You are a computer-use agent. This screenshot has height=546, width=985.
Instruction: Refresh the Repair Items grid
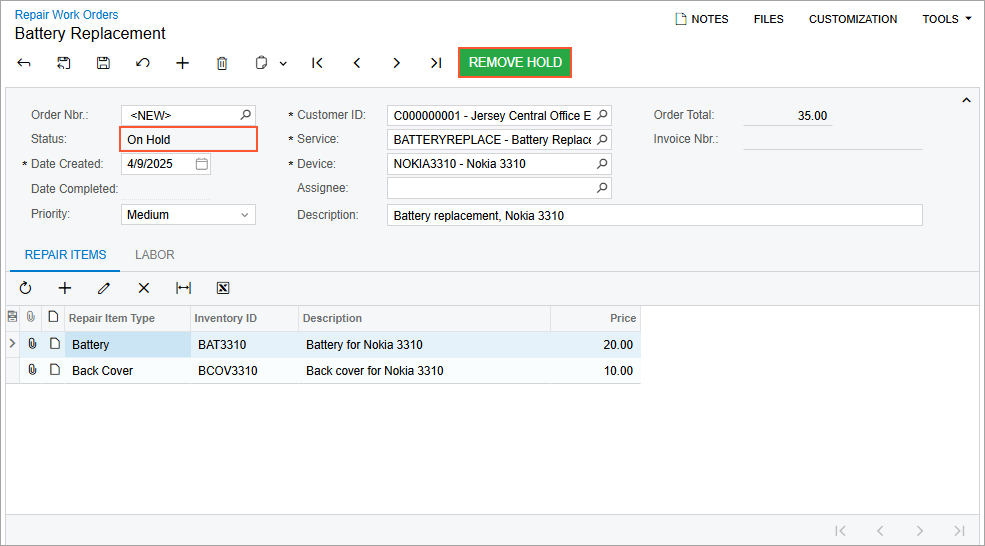(26, 288)
